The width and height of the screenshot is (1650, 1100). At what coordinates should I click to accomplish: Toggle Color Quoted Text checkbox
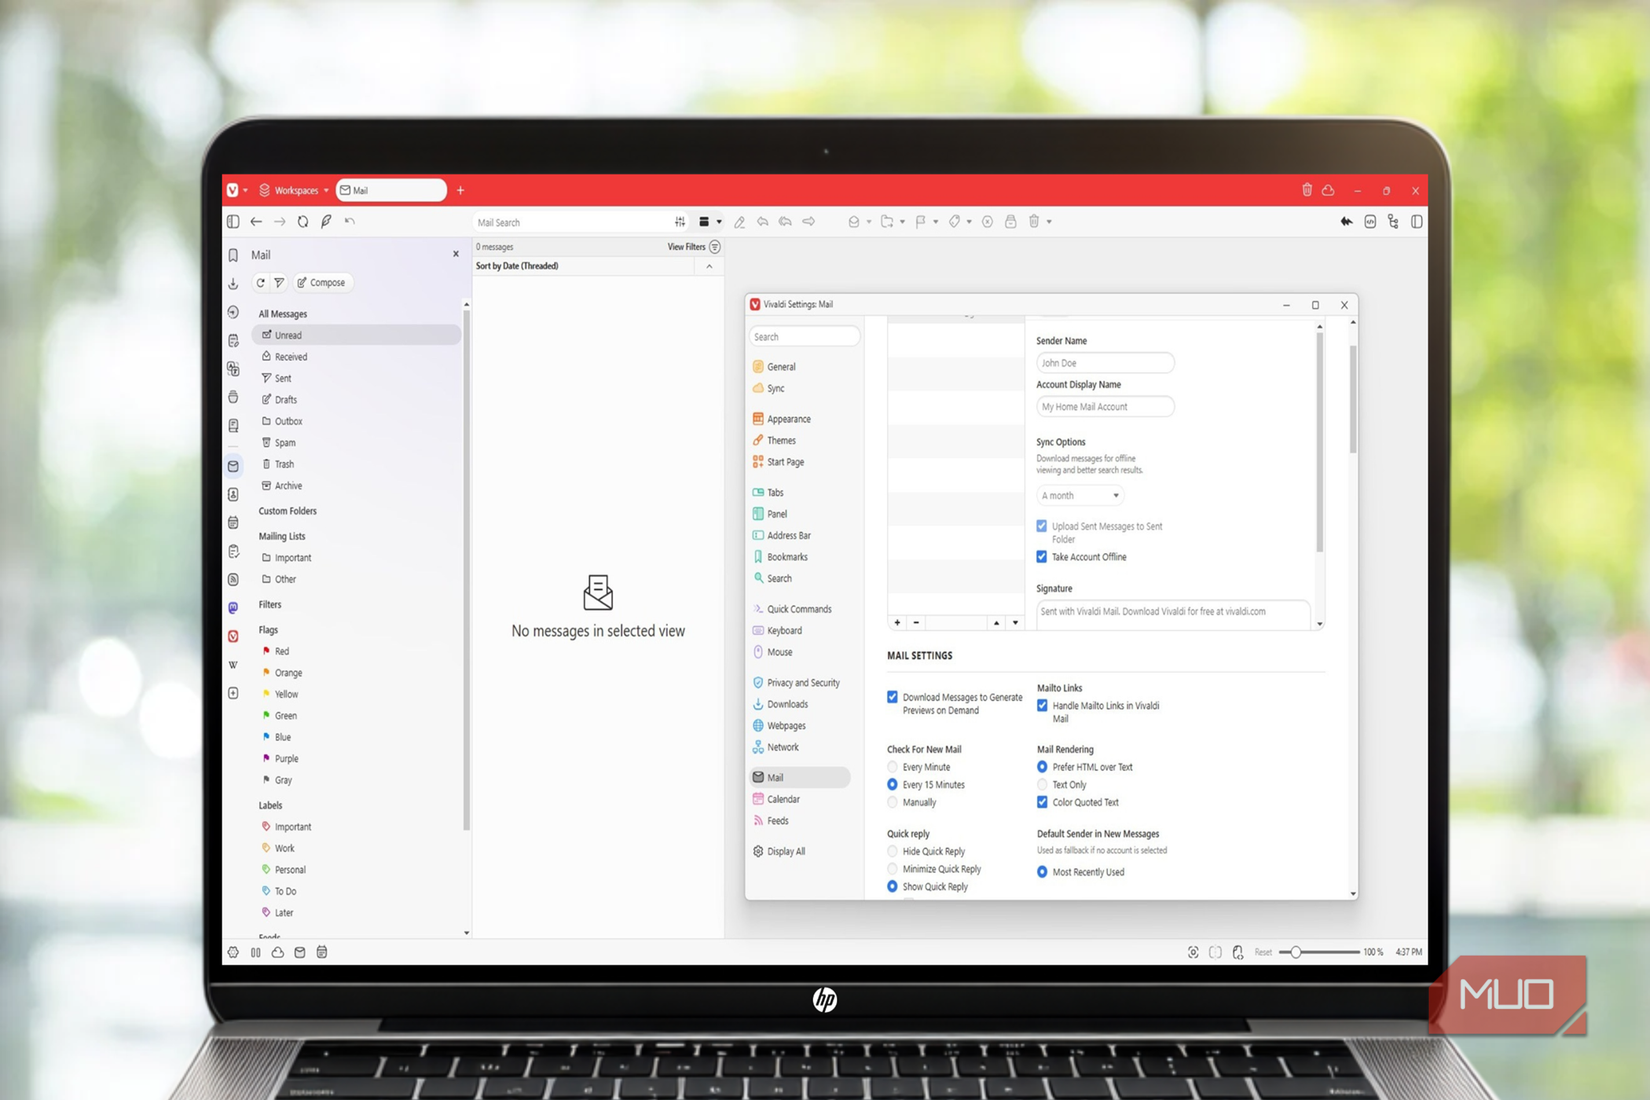pos(1042,802)
